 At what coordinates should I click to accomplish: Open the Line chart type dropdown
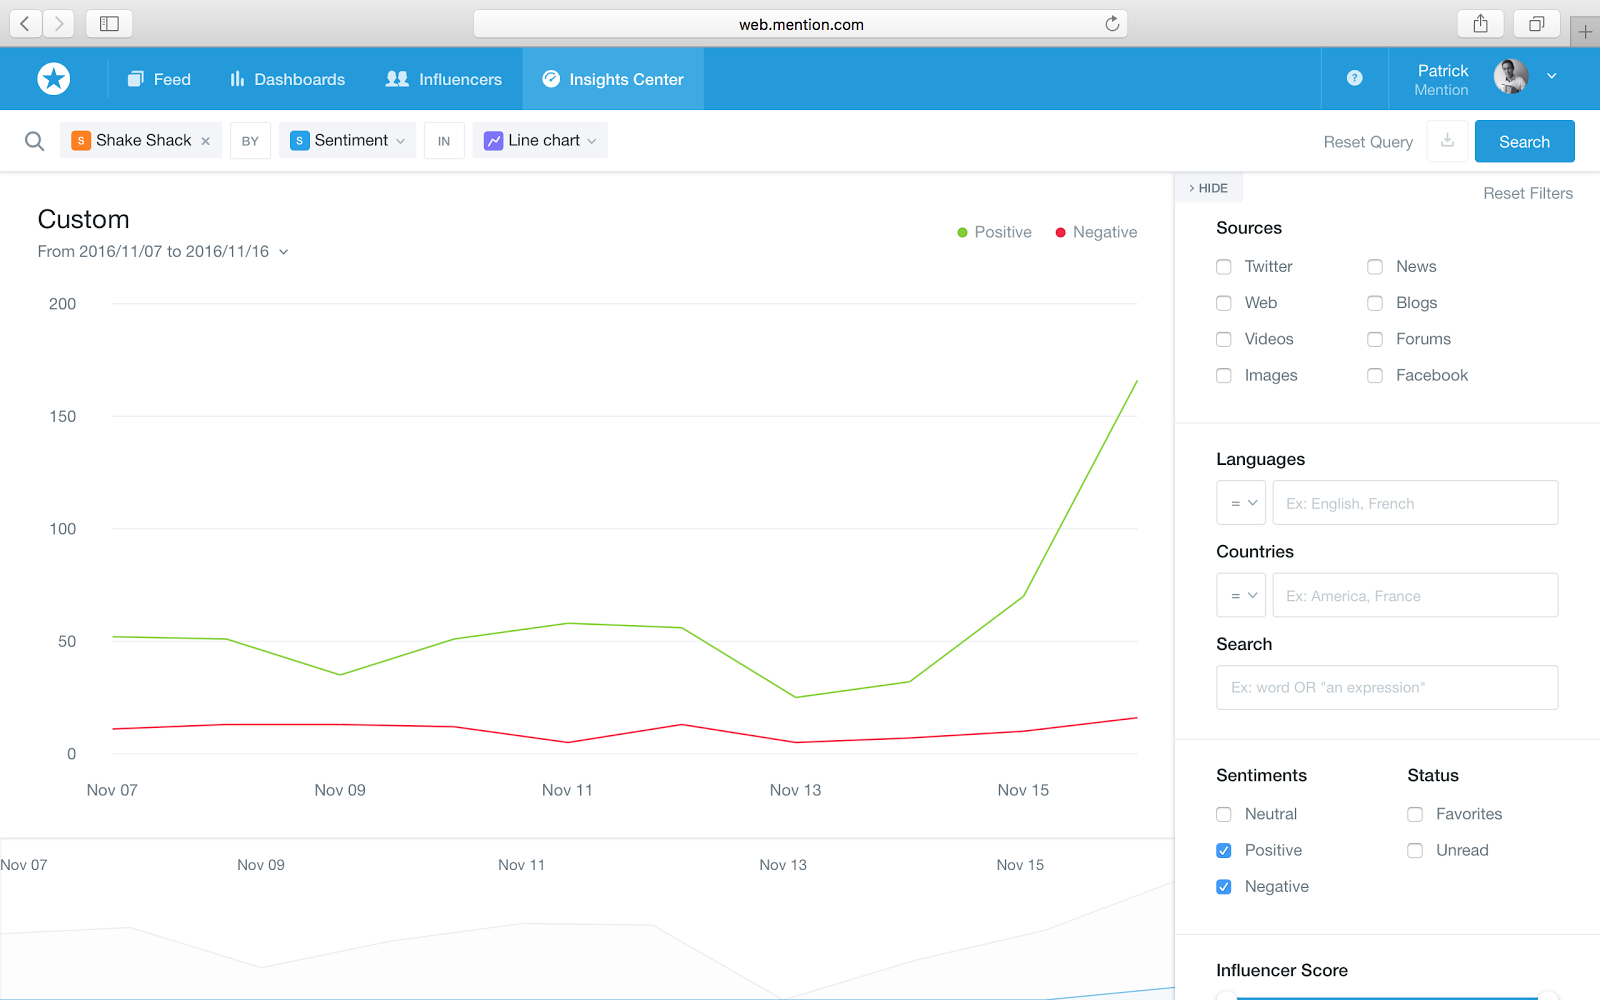pyautogui.click(x=540, y=141)
